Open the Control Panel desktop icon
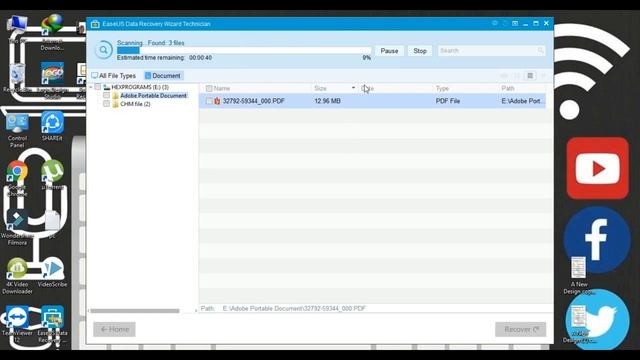The width and height of the screenshot is (640, 360). coord(17,130)
